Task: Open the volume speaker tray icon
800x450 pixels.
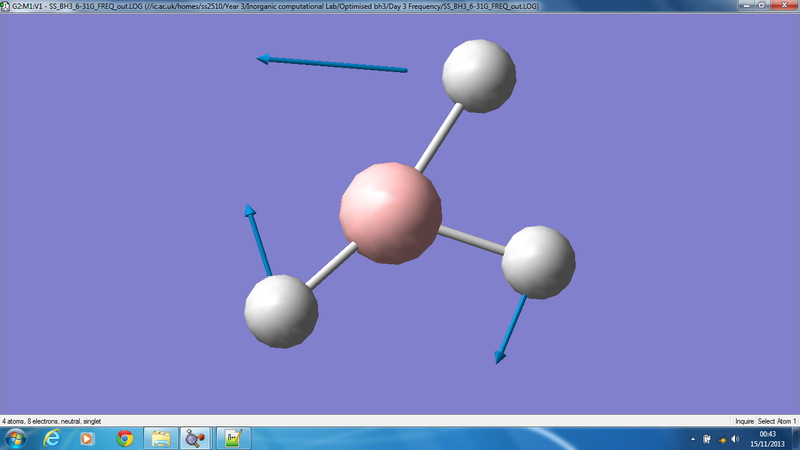Action: coord(735,439)
